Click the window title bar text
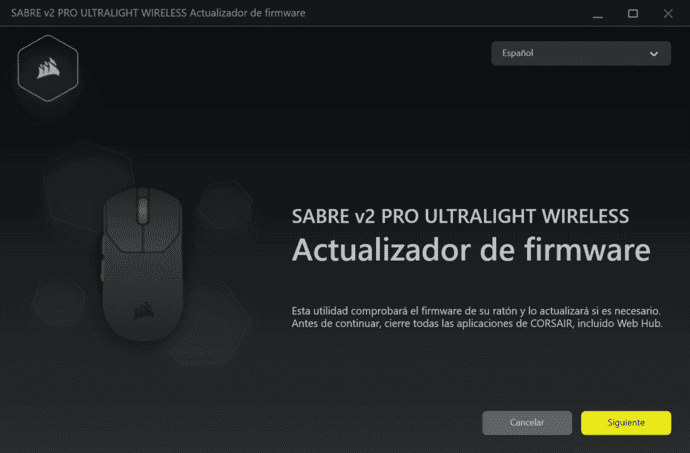 (x=158, y=13)
